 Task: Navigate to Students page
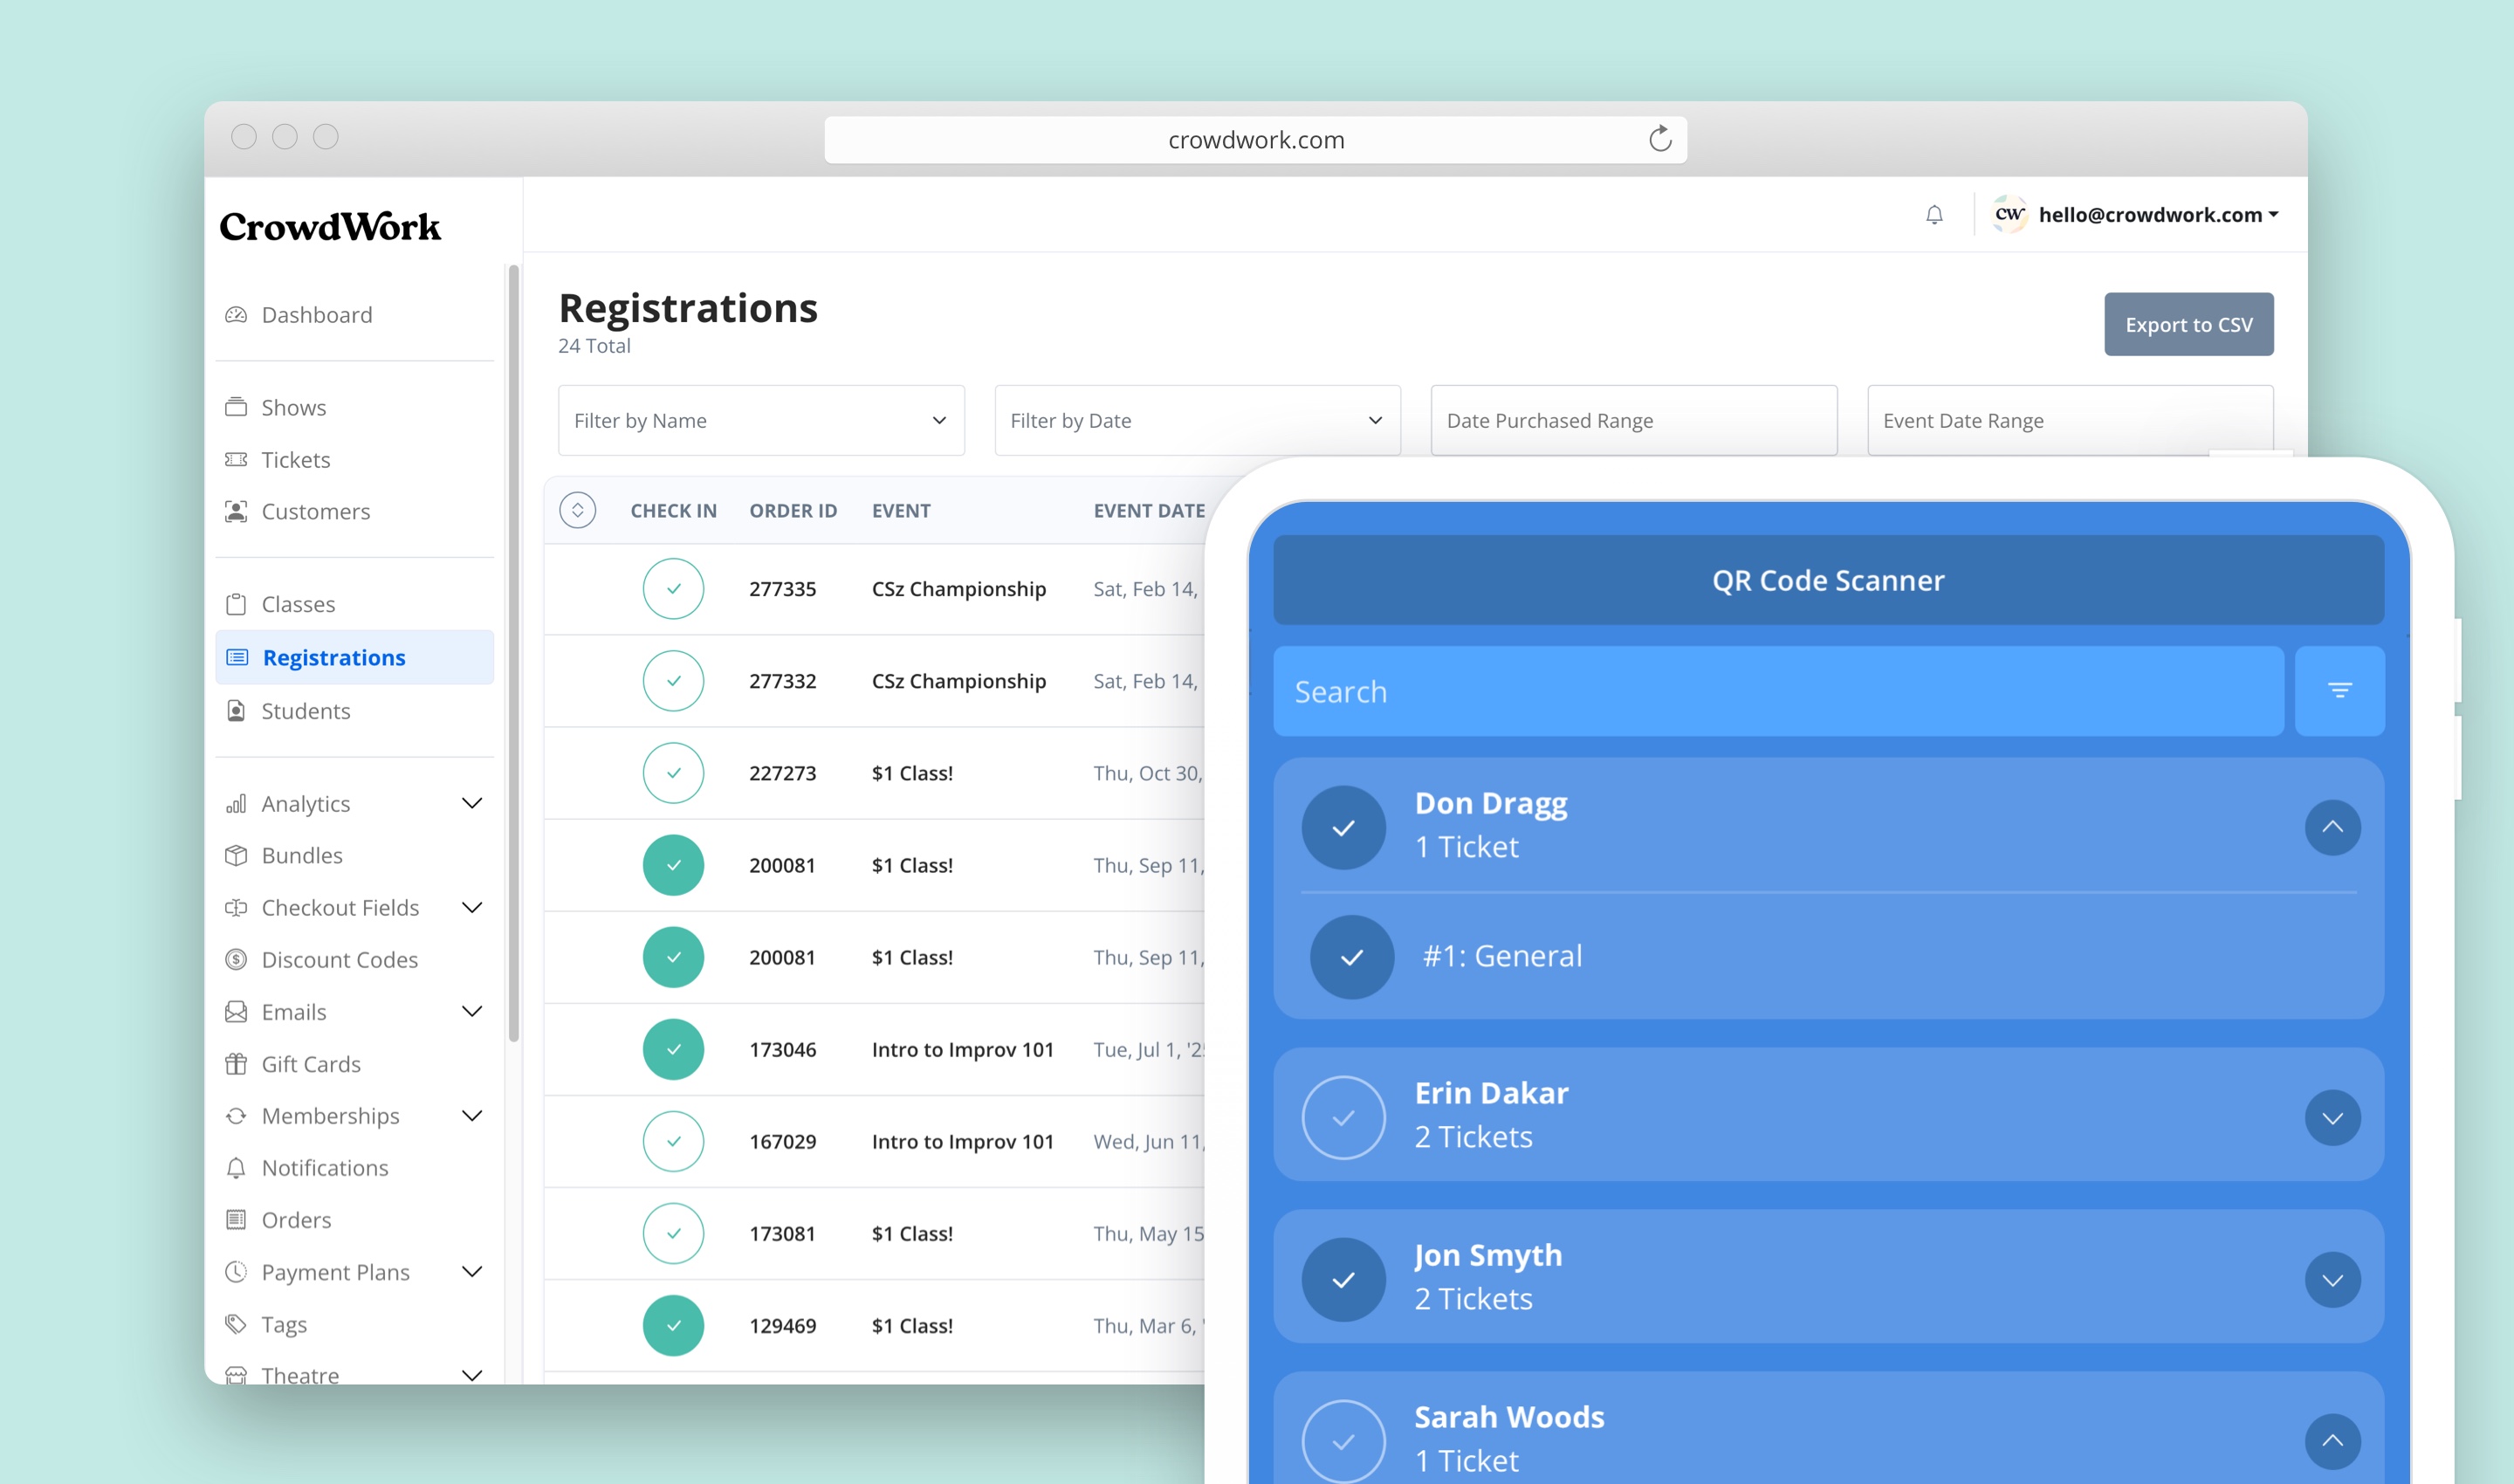click(306, 711)
